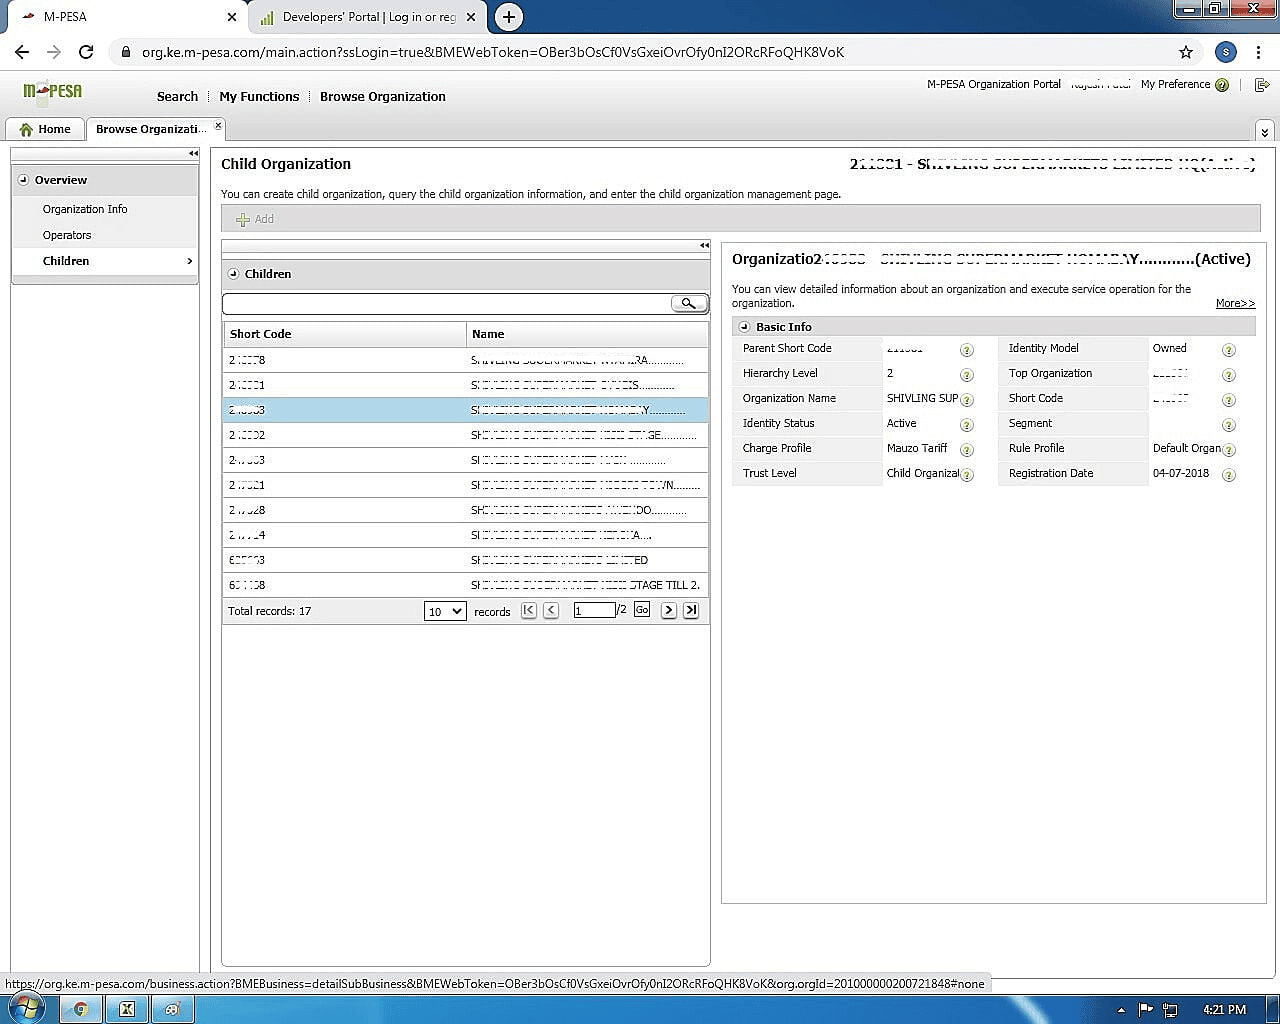Image resolution: width=1280 pixels, height=1024 pixels.
Task: Click the More>> link
Action: (1235, 303)
